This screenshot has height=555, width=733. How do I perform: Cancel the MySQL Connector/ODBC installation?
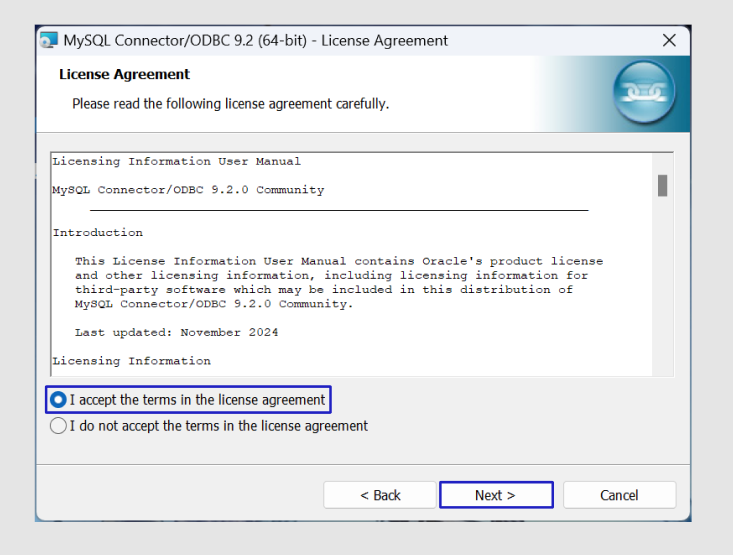pyautogui.click(x=619, y=495)
